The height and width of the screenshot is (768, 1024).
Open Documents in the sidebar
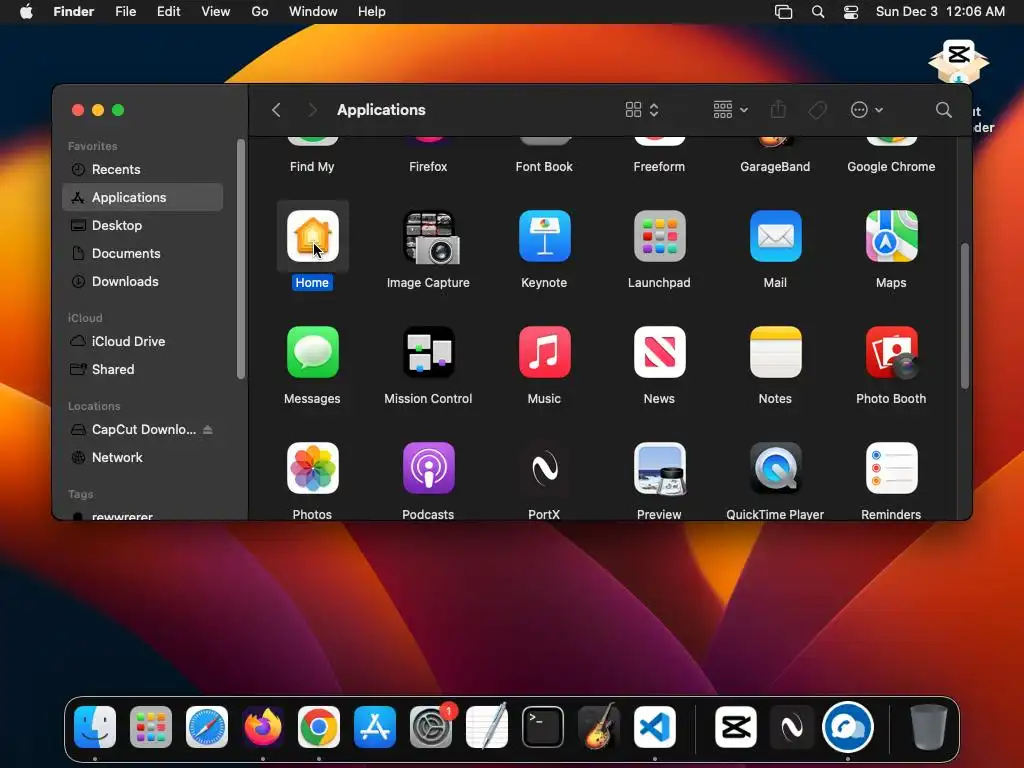click(142, 253)
